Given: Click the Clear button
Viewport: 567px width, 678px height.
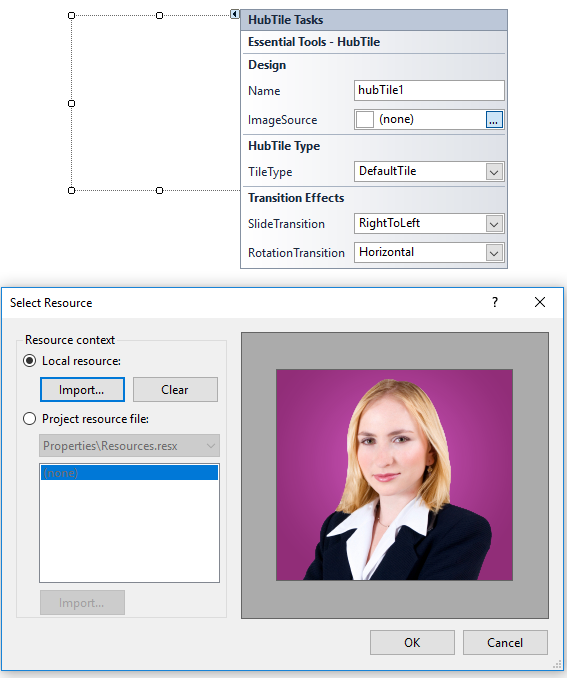Looking at the screenshot, I should click(175, 390).
